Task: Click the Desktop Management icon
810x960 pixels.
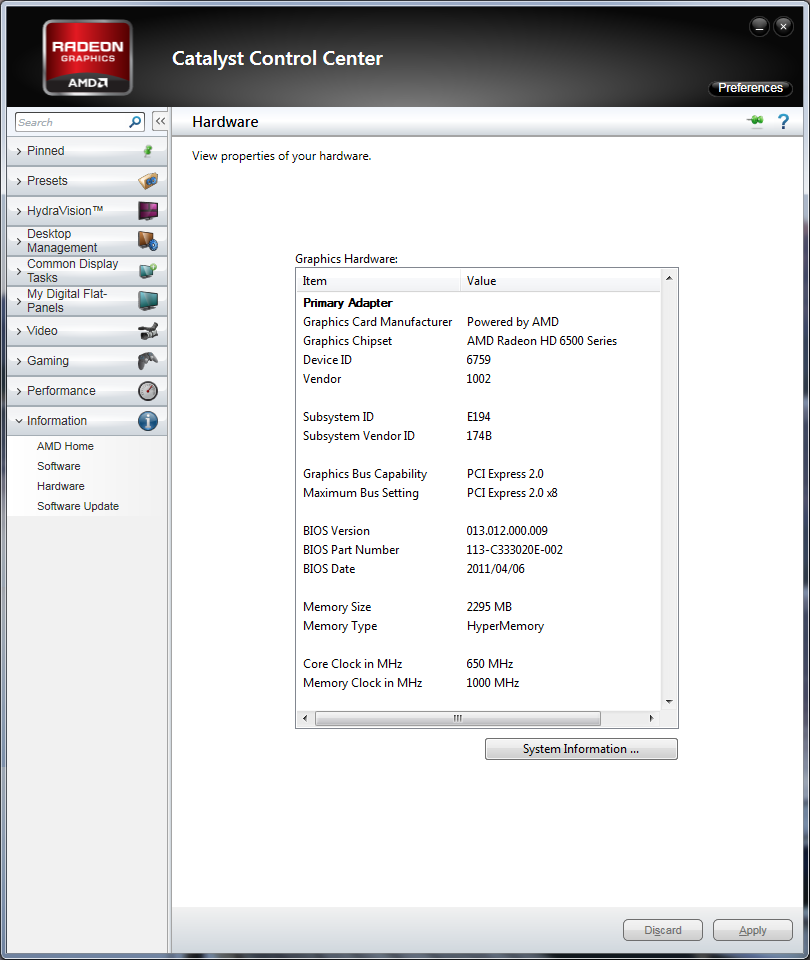Action: pos(148,241)
